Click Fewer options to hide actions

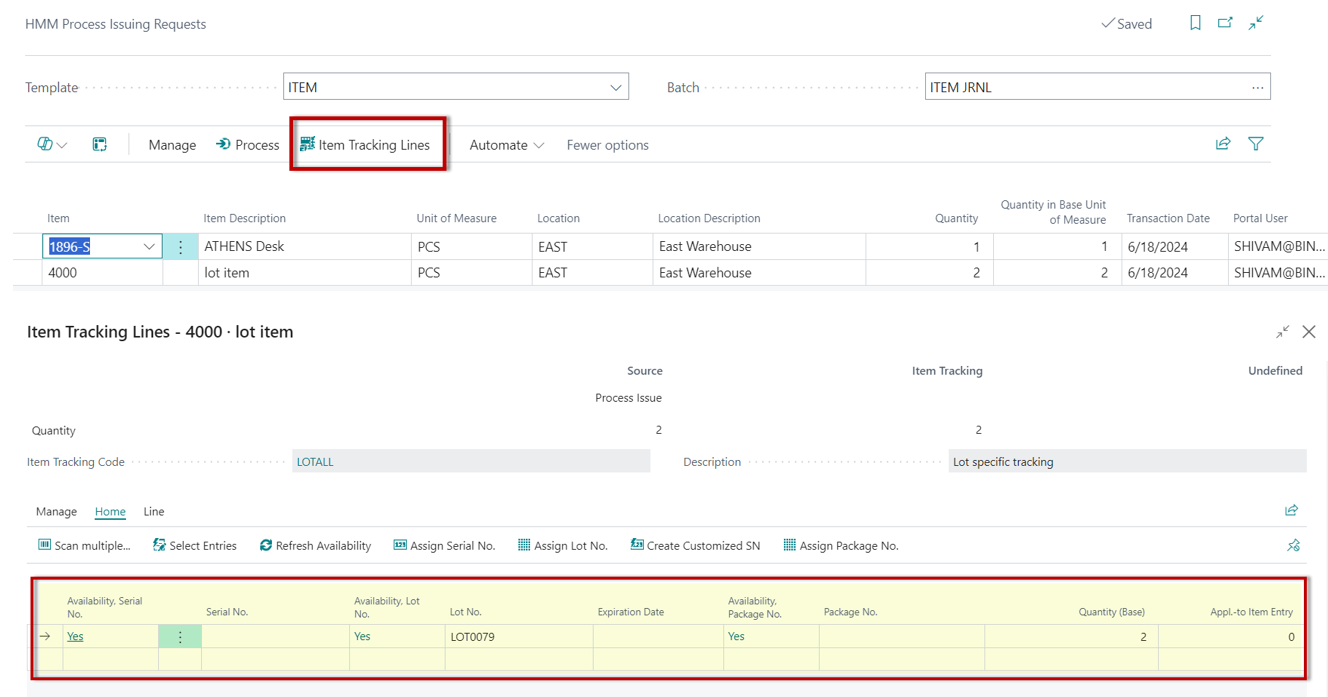[607, 144]
